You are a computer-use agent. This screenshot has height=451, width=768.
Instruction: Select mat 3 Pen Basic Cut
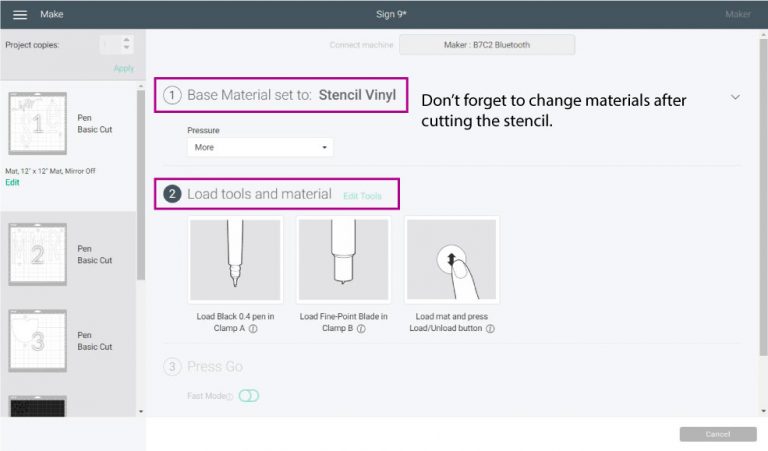pos(69,341)
